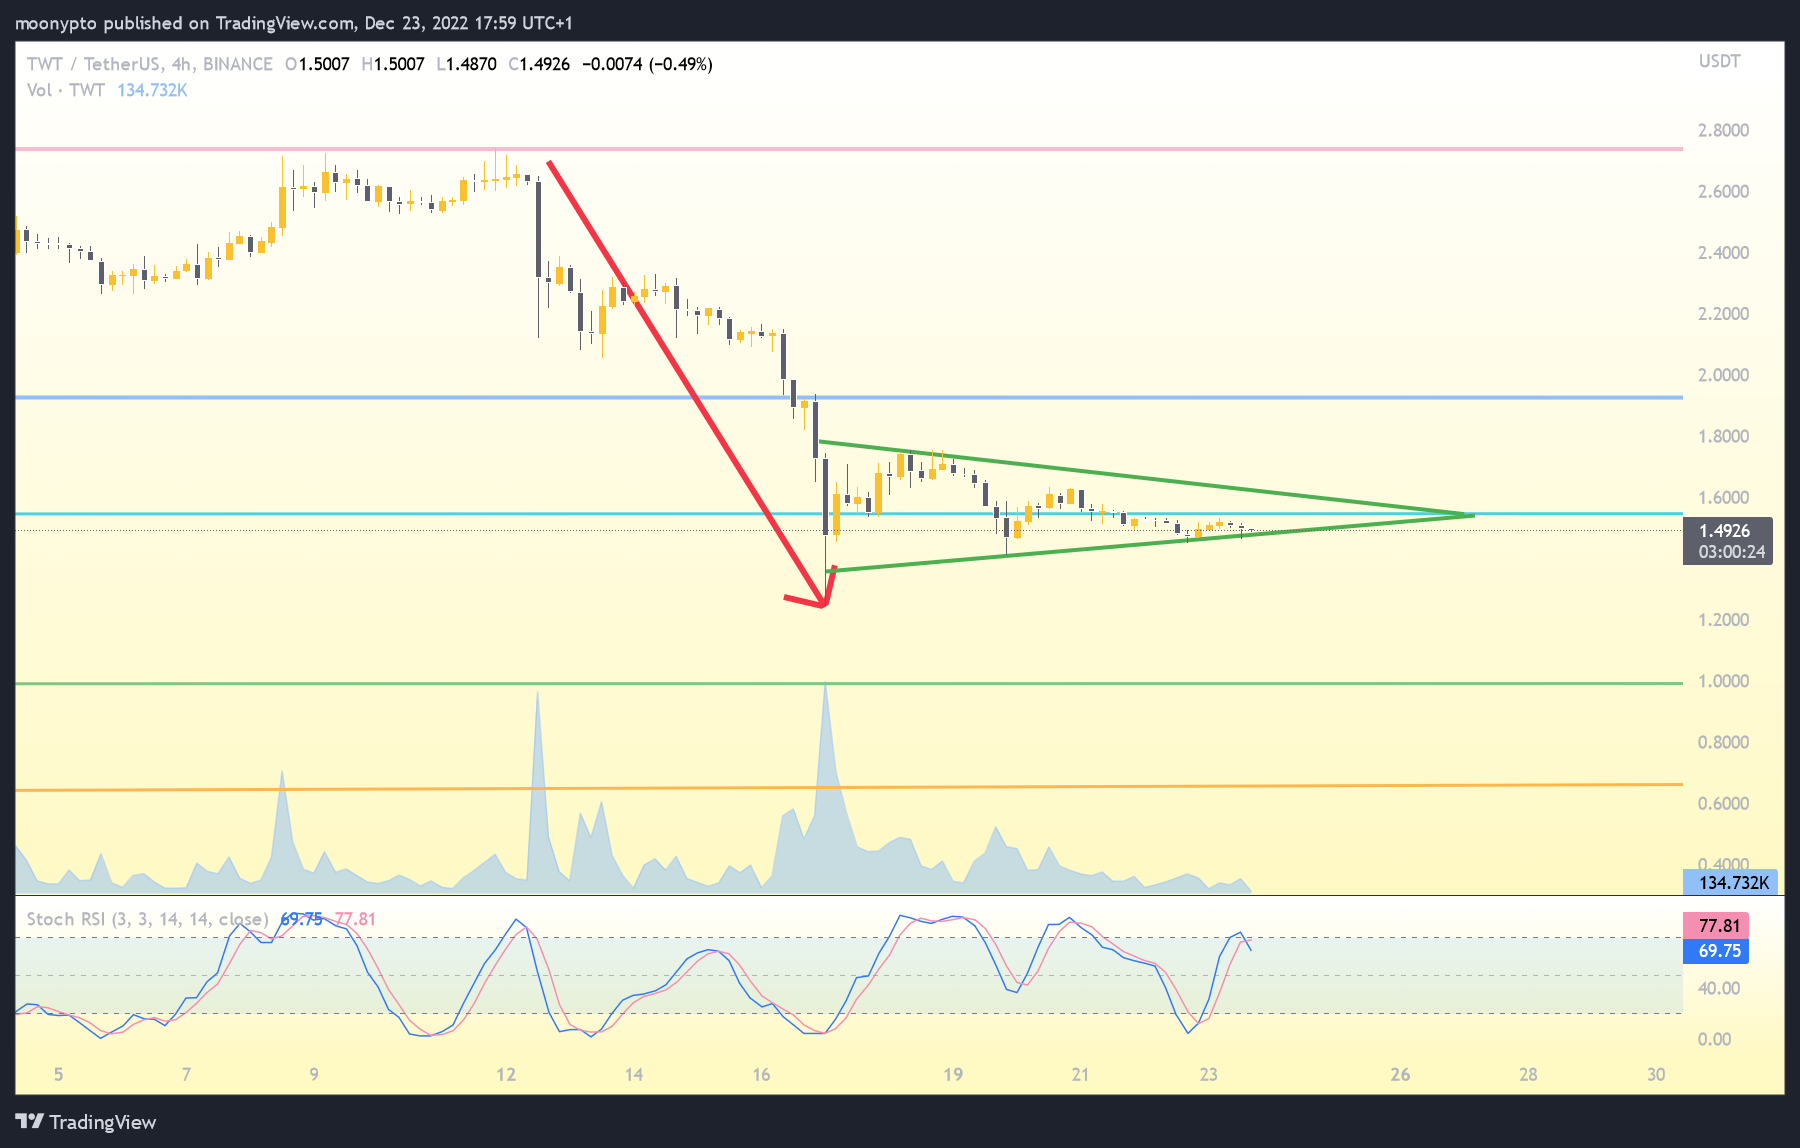Image resolution: width=1800 pixels, height=1148 pixels.
Task: Click the 'TWT / TetherUS, 4h, BINANCE' symbol title
Action: (150, 64)
